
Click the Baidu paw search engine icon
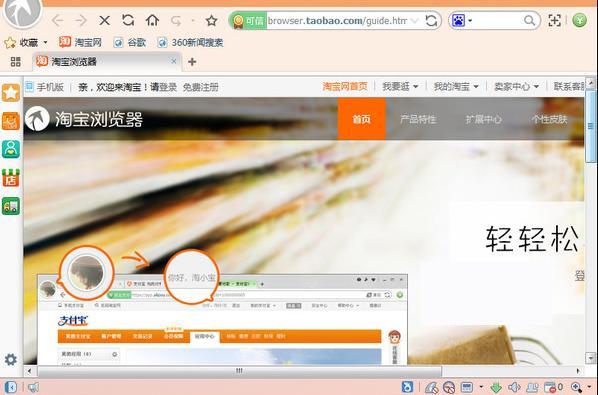coord(458,21)
